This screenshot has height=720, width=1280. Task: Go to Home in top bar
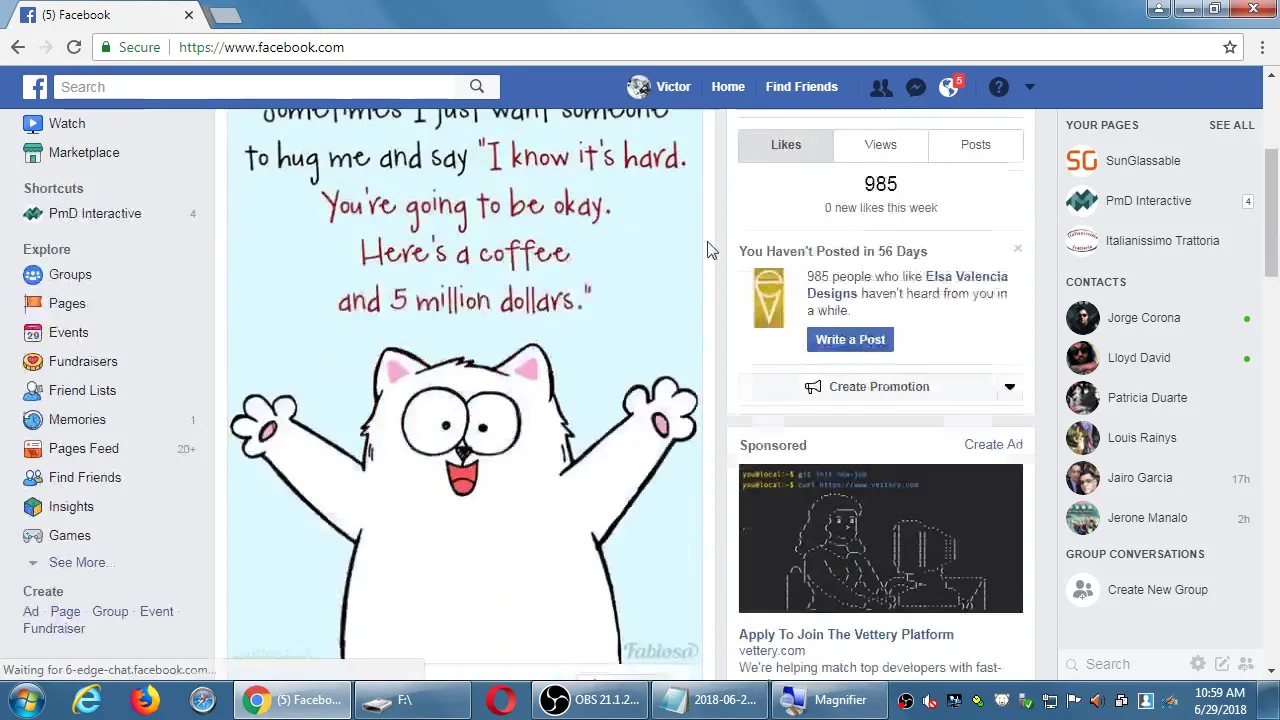[728, 87]
